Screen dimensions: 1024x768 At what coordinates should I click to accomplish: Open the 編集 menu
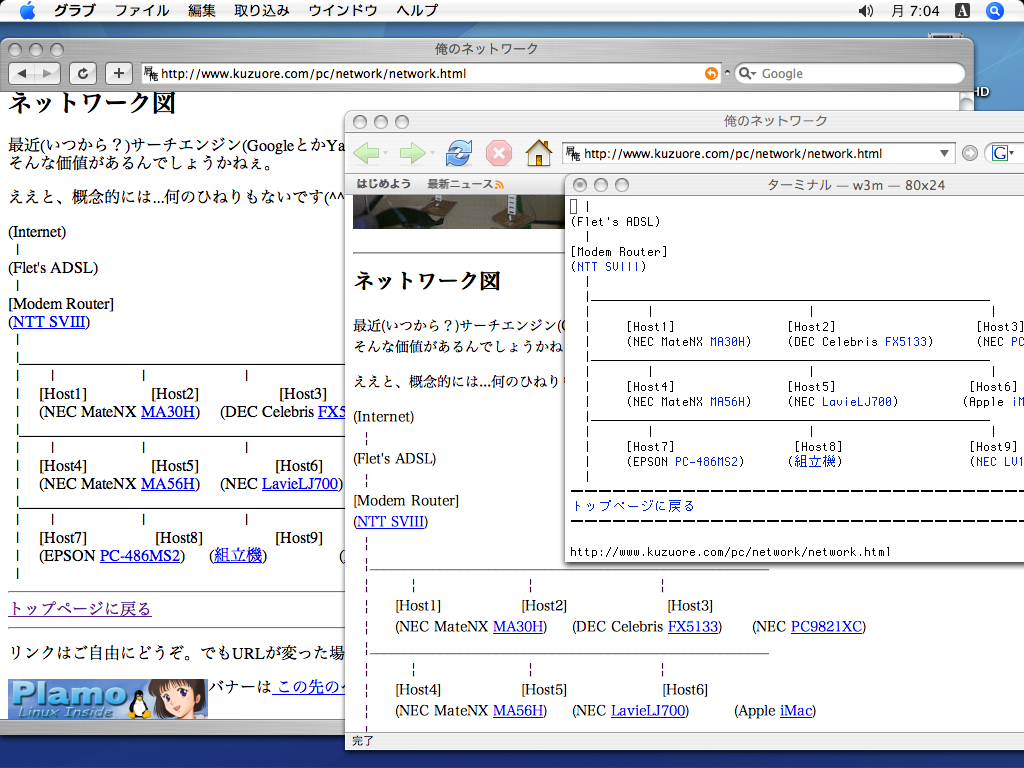point(201,10)
